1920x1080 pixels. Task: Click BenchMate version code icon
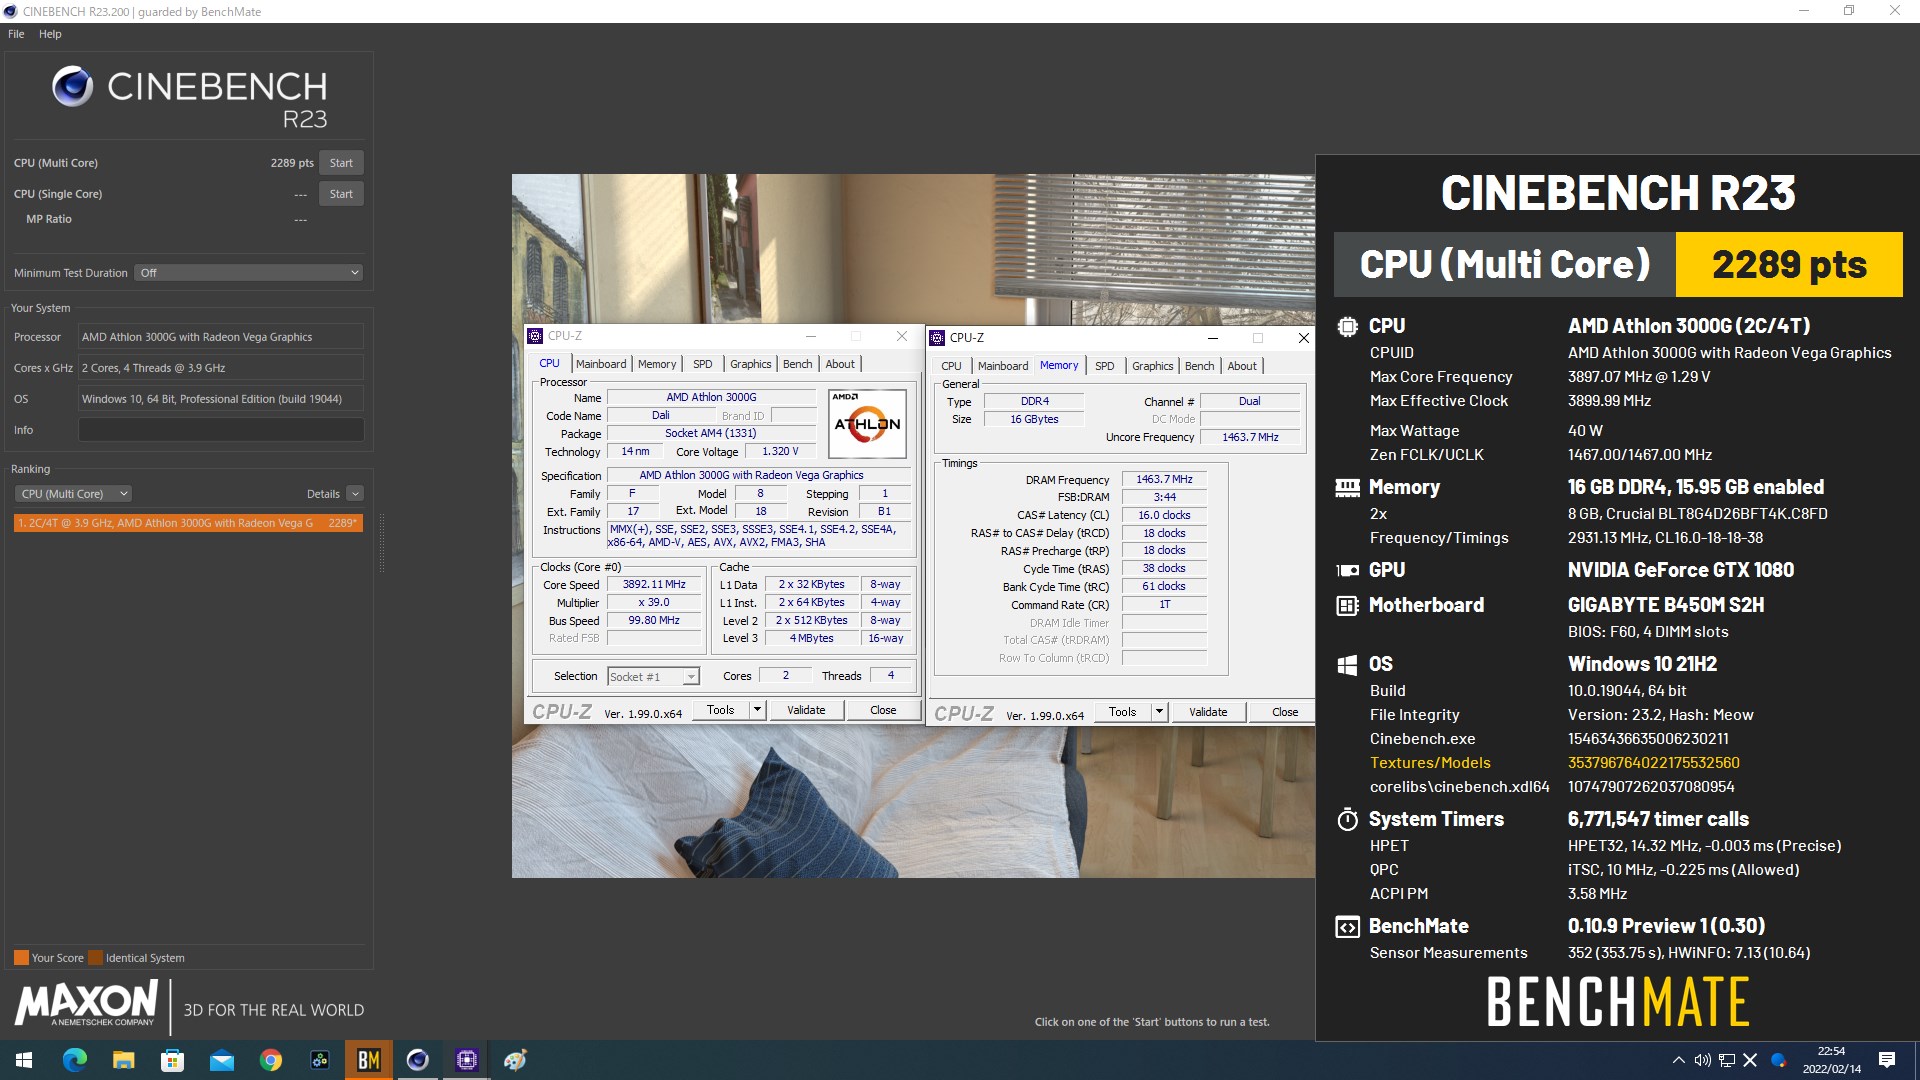[x=1347, y=927]
